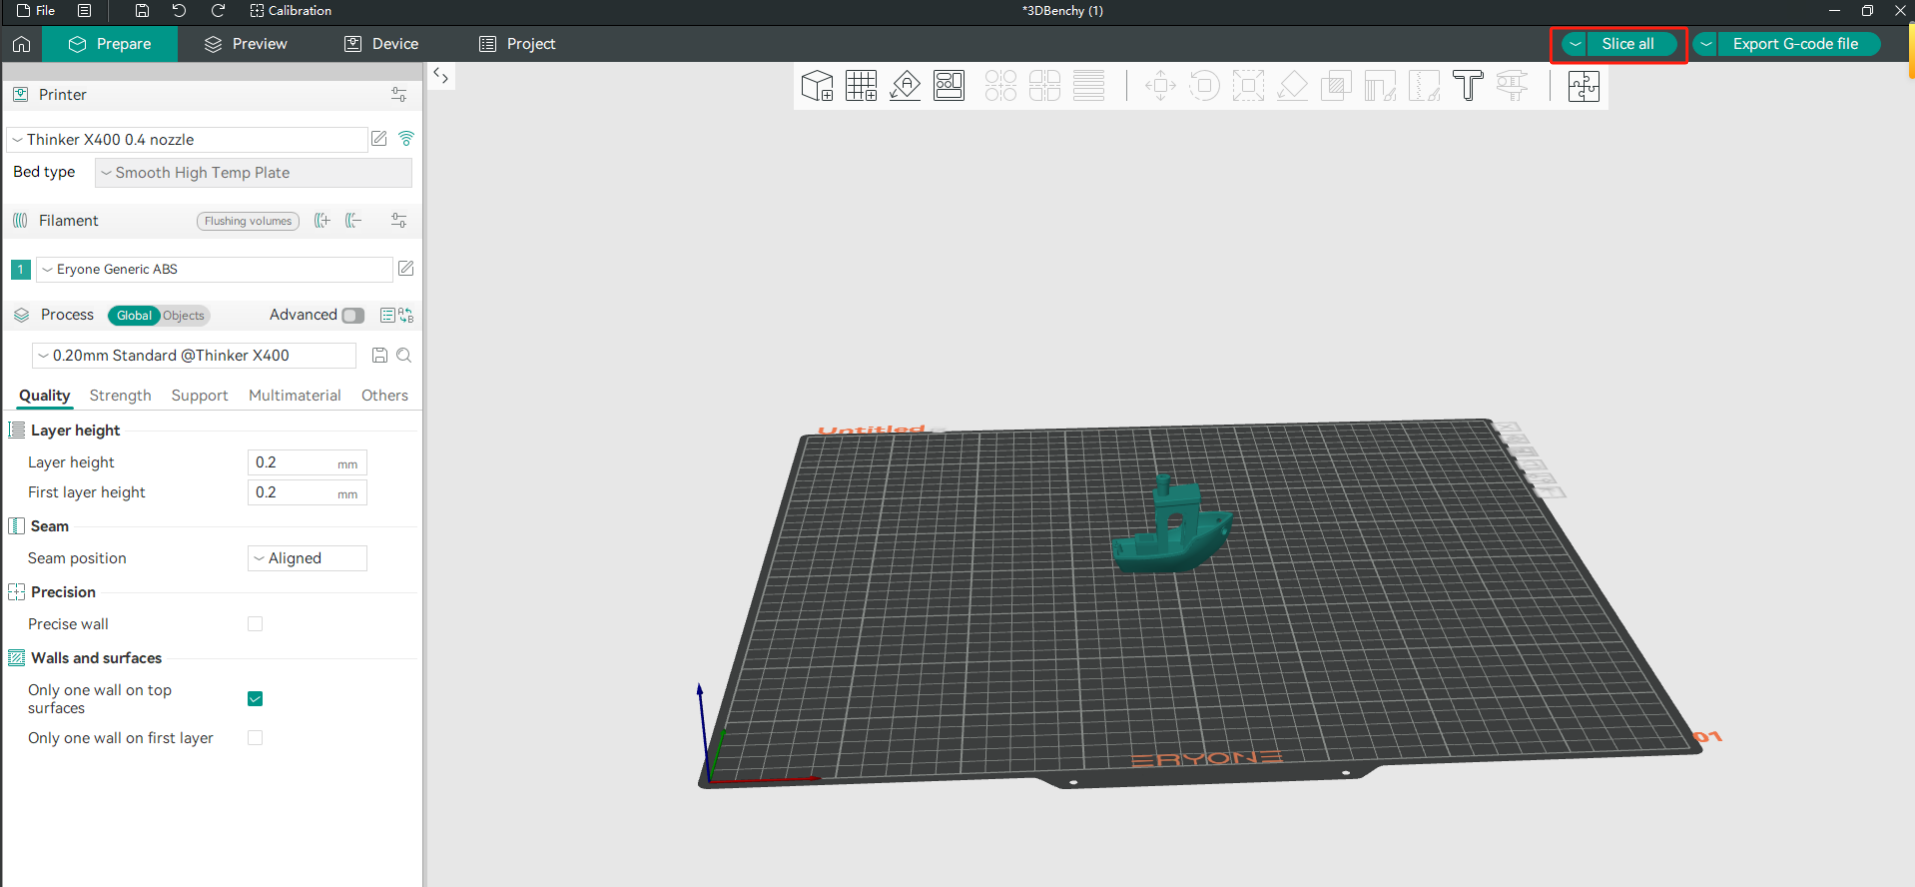Open the Strength settings tab
The height and width of the screenshot is (887, 1915).
coord(120,396)
